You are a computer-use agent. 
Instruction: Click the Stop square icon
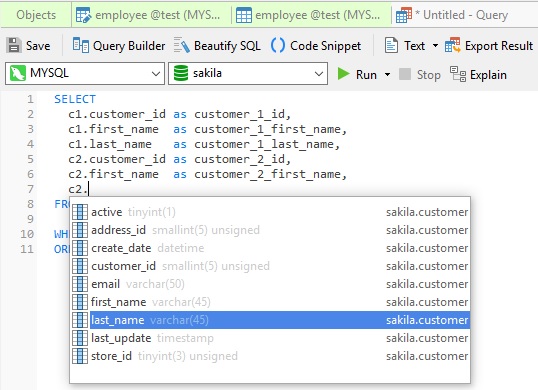coord(405,74)
